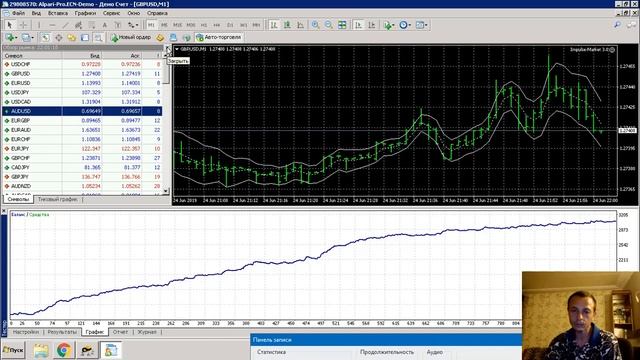Toggle the Navigator folder icon

71,38
